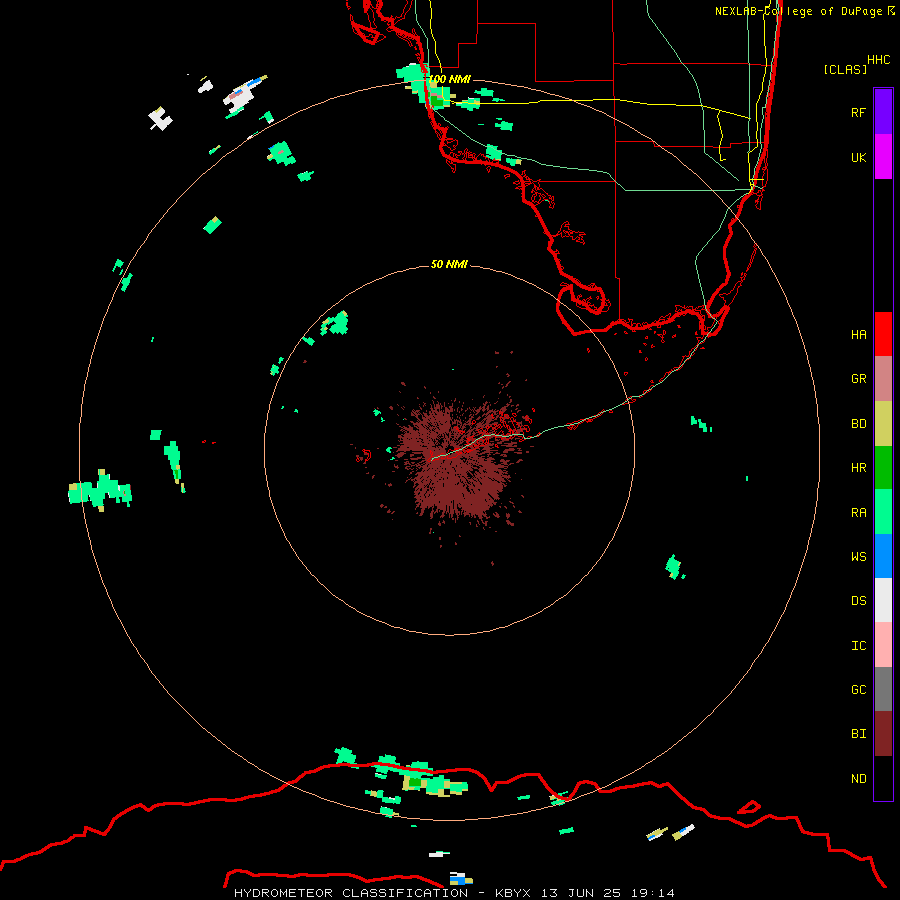Click the HYDROMETEOR CLASSIFICATION title text
Screen dimensions: 900x900
pos(351,893)
